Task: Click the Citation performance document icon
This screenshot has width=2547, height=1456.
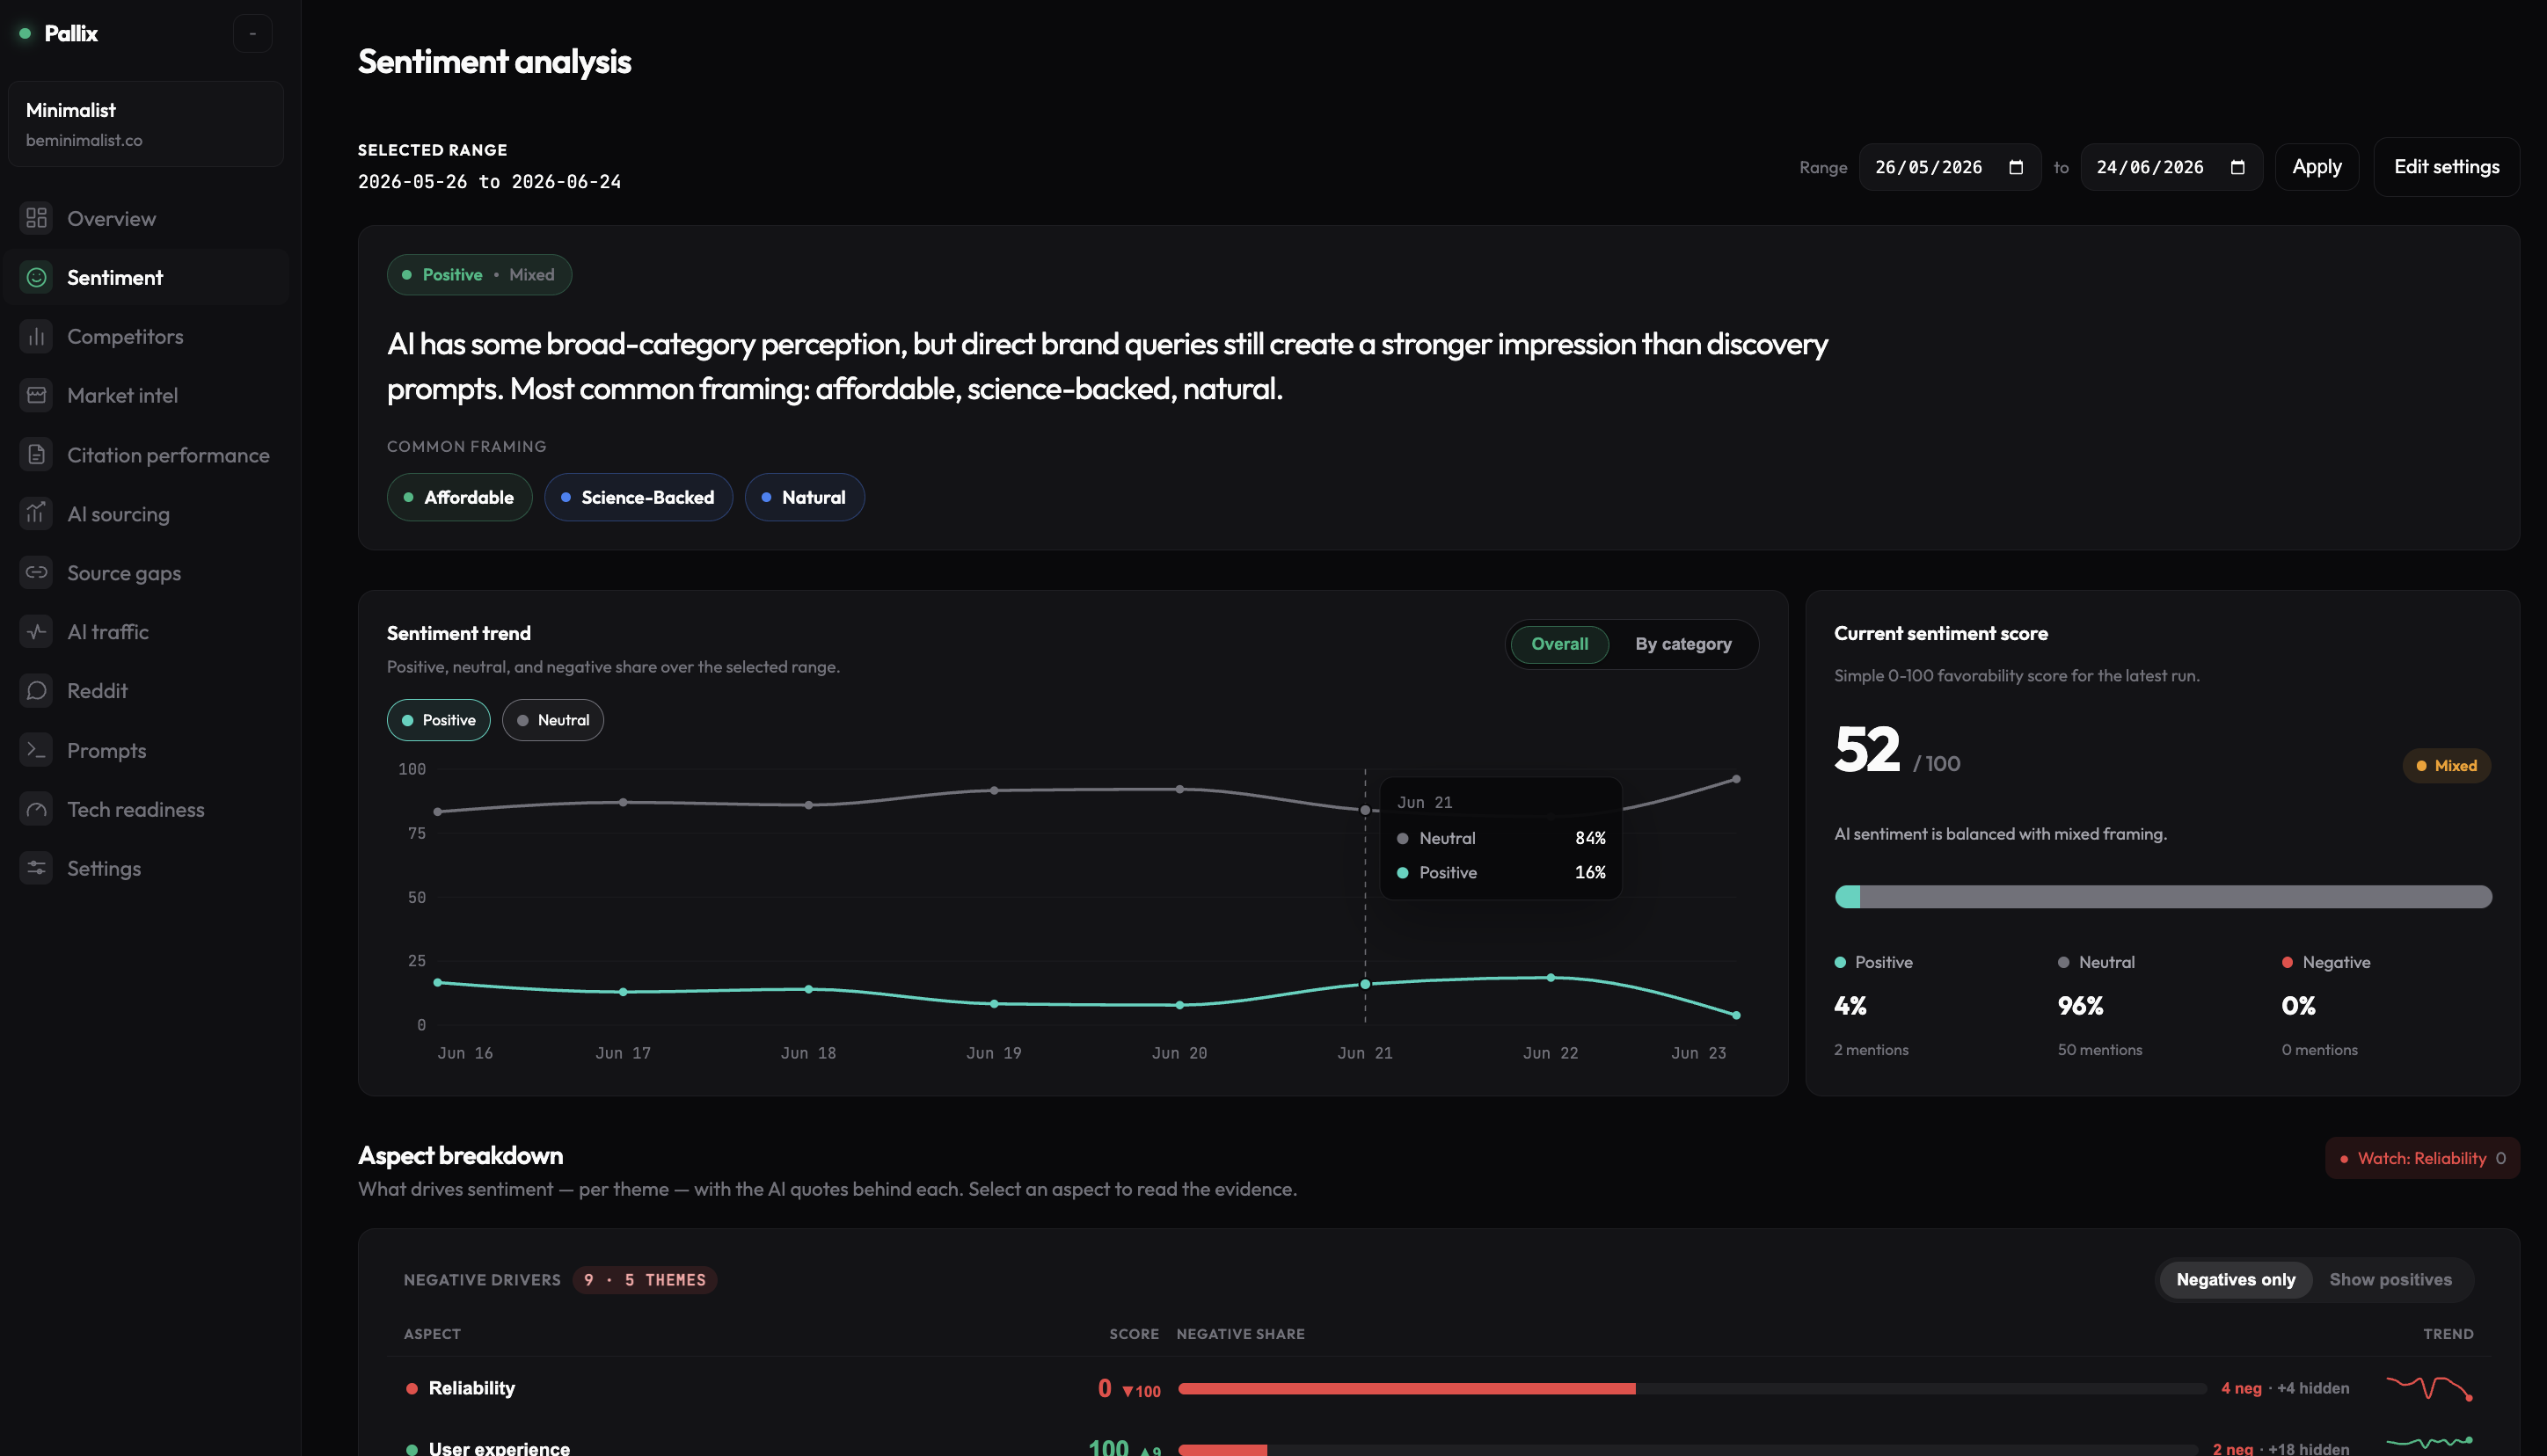Action: click(36, 455)
